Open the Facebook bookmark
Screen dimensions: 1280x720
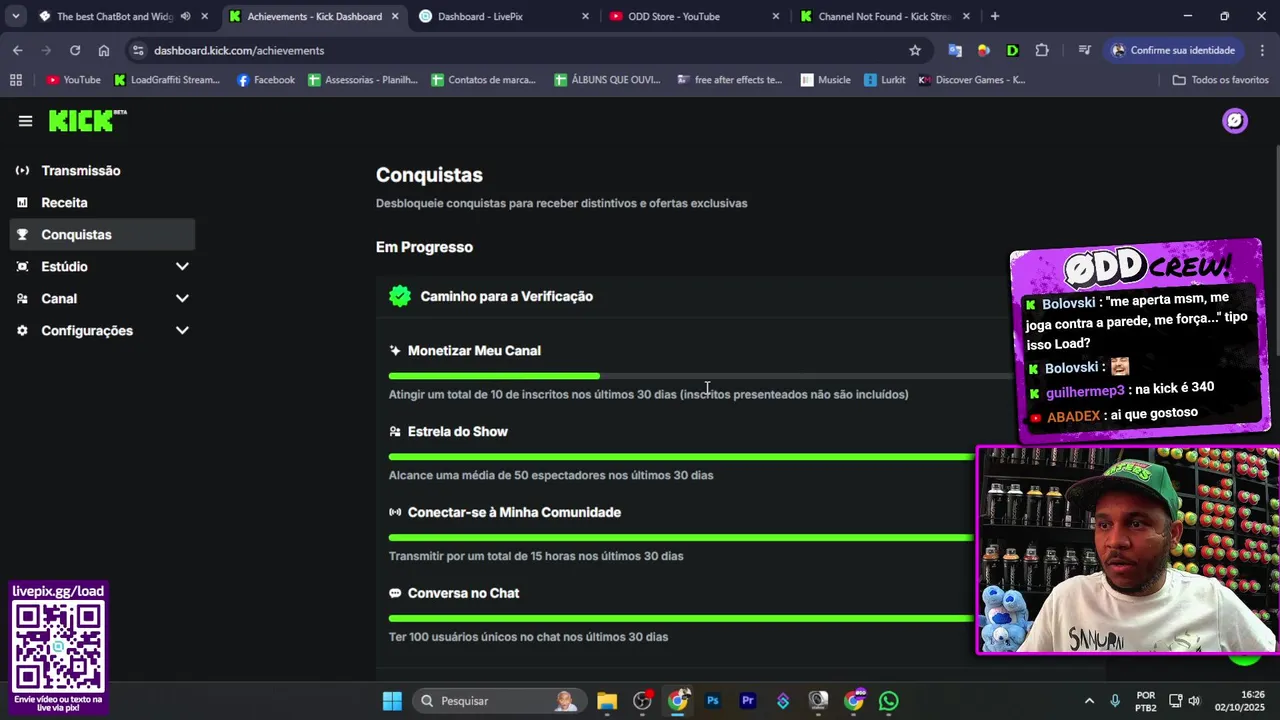coord(265,80)
